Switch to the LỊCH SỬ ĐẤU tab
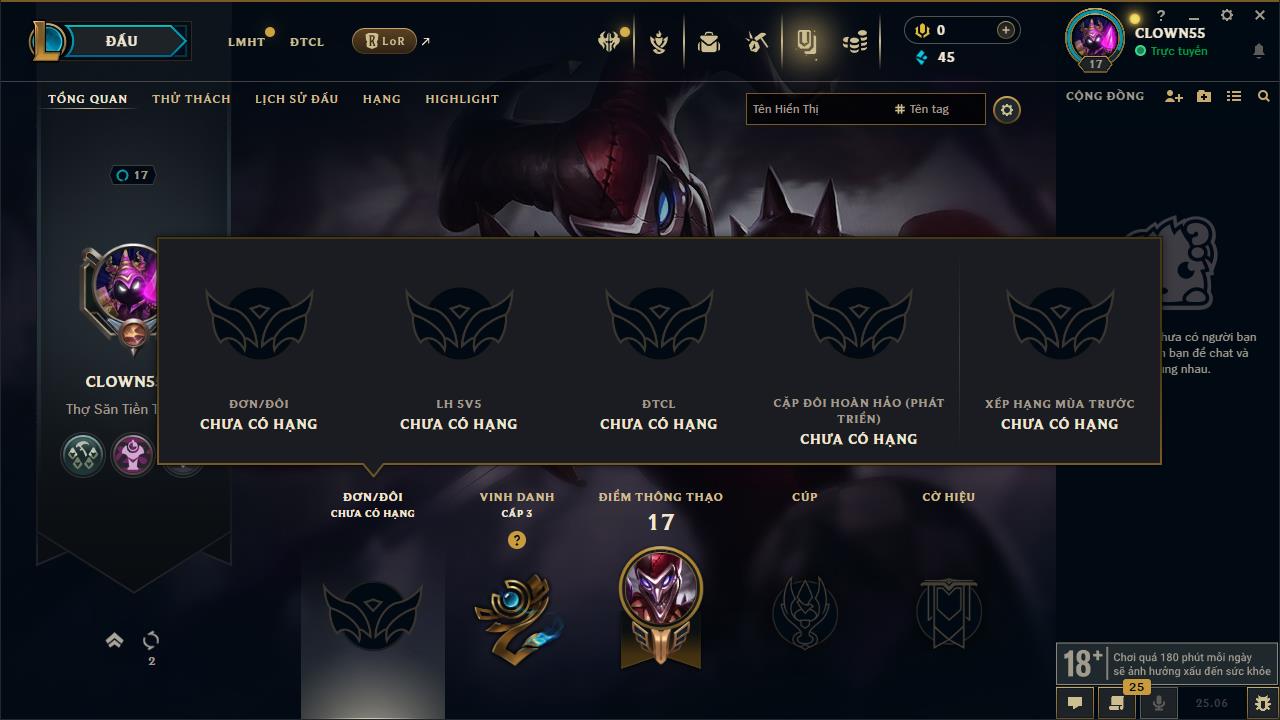Screen dimensions: 1280x720 click(296, 99)
